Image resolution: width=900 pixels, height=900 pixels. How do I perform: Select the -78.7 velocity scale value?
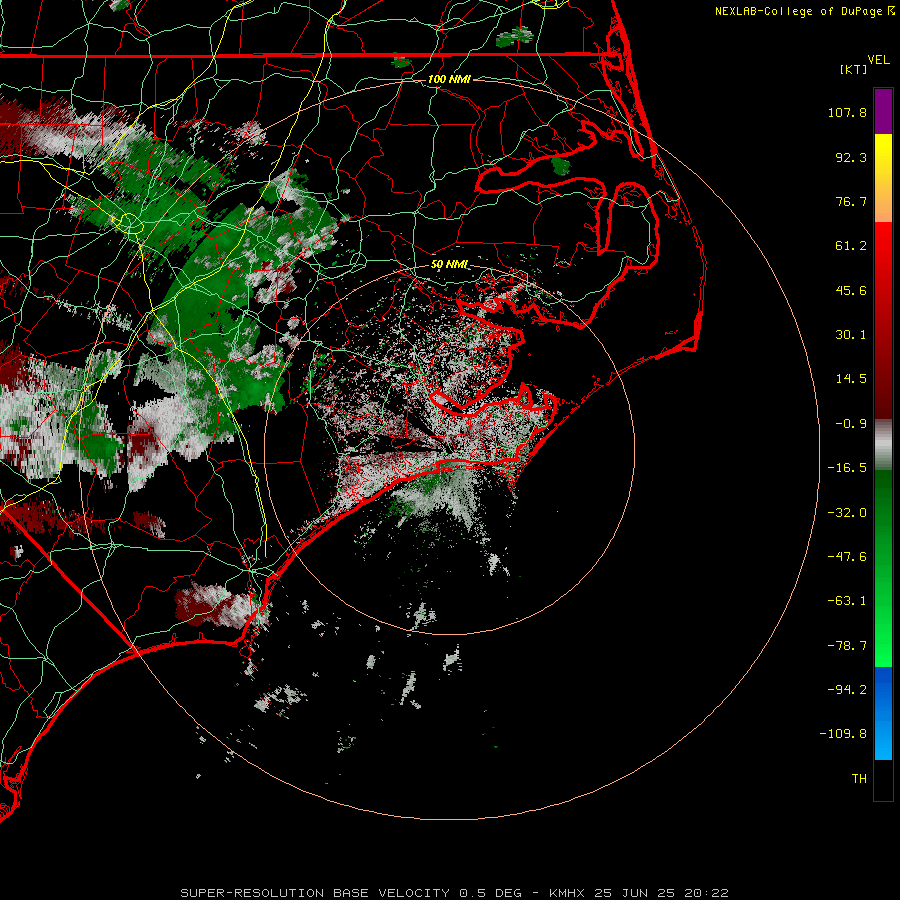click(847, 646)
